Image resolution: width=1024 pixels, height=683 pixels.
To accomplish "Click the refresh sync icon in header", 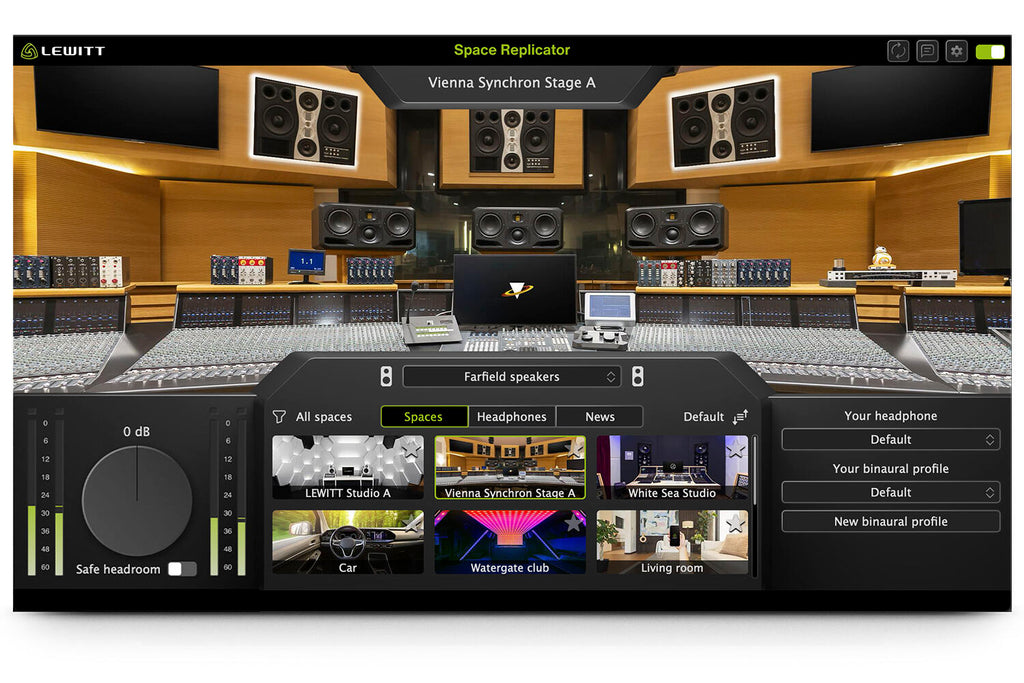I will coord(898,51).
